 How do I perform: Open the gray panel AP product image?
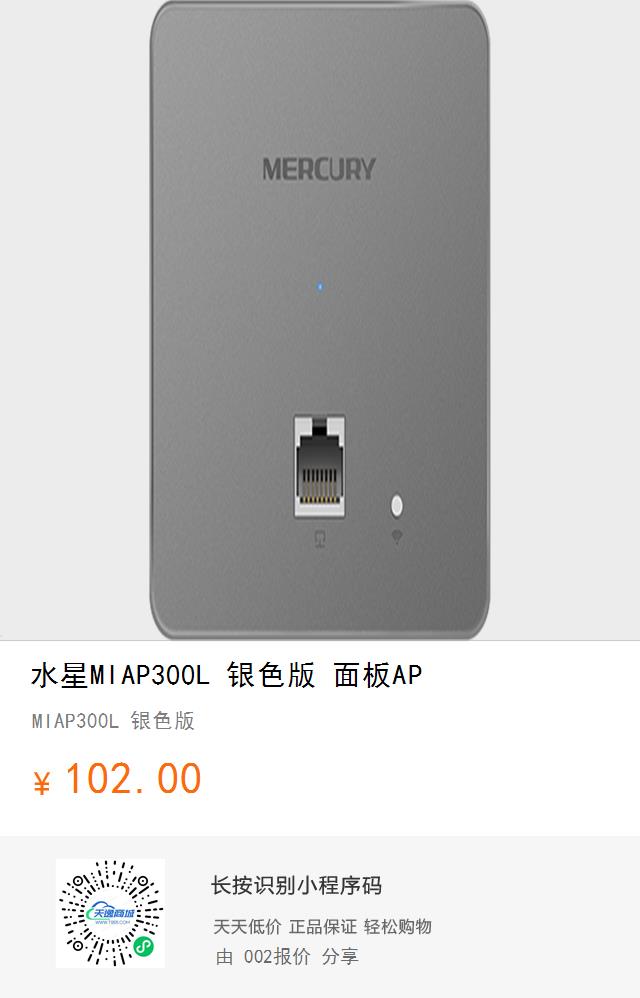pos(320,320)
